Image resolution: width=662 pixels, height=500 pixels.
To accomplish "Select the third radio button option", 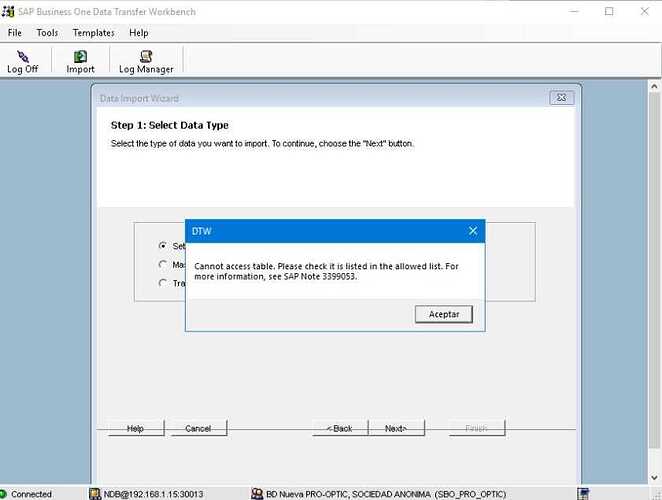I will tap(163, 283).
